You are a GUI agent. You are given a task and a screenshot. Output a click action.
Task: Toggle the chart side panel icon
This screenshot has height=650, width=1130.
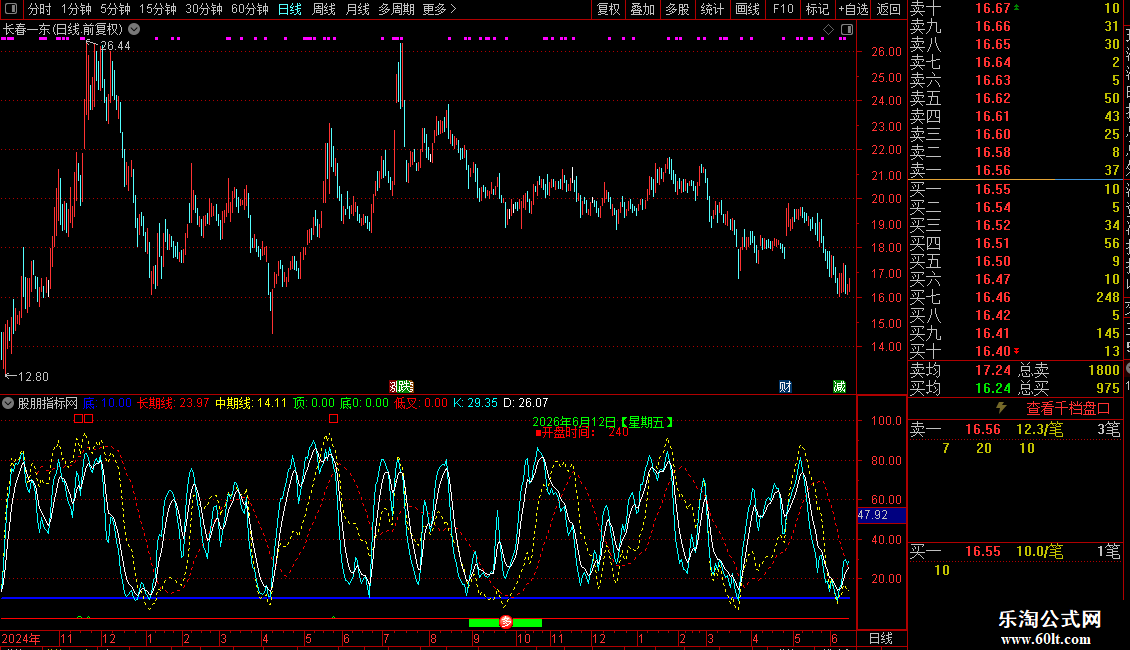[x=847, y=30]
